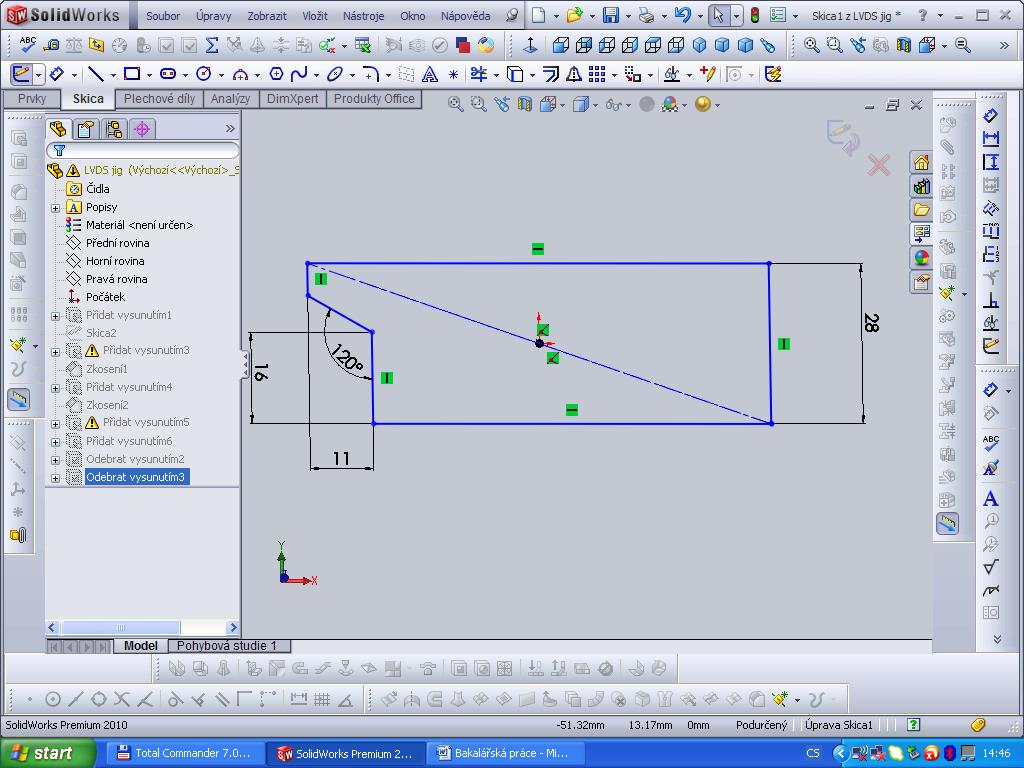1024x768 pixels.
Task: Open File Explorer task pane folder icon
Action: tap(921, 210)
